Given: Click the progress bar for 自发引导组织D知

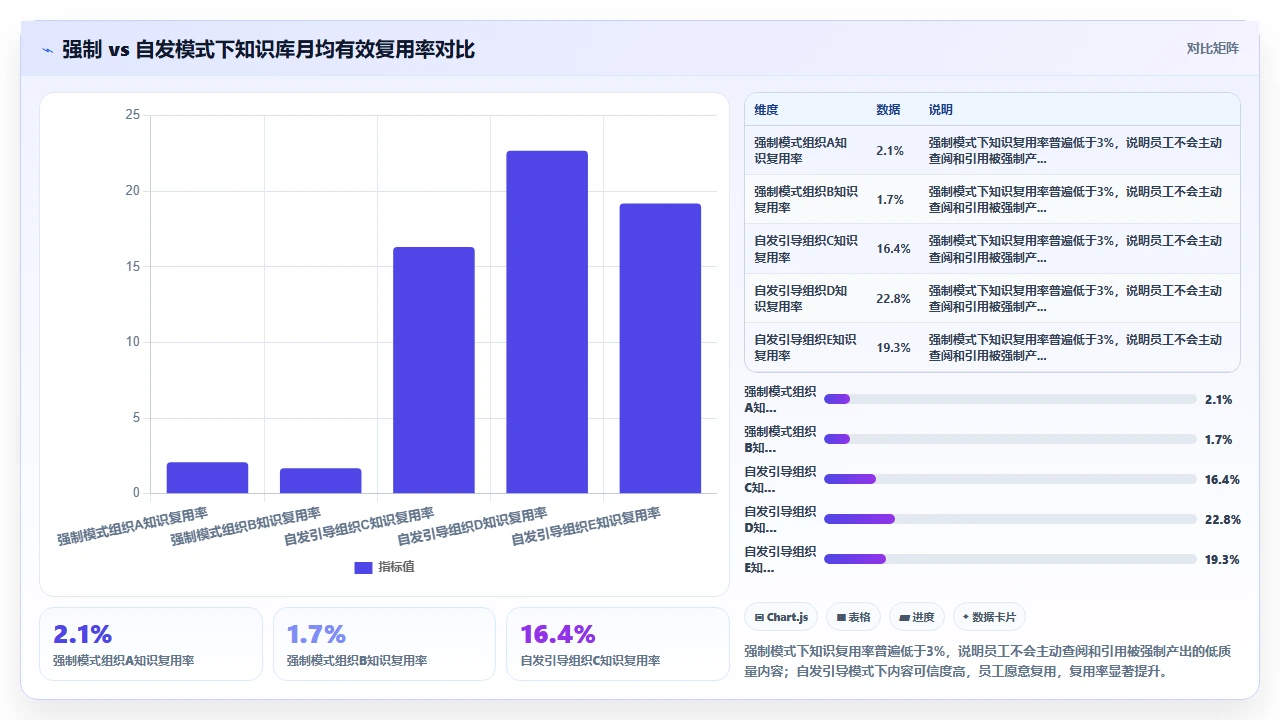Looking at the screenshot, I should tap(1010, 519).
